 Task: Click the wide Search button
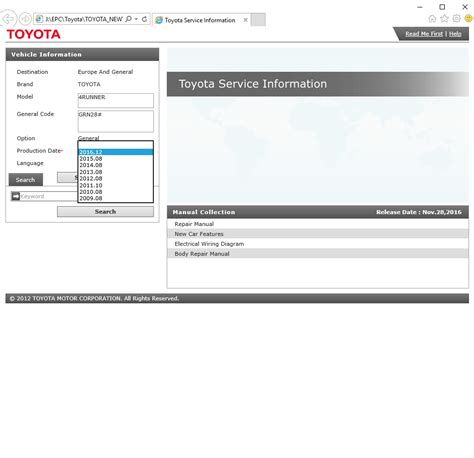pyautogui.click(x=105, y=212)
